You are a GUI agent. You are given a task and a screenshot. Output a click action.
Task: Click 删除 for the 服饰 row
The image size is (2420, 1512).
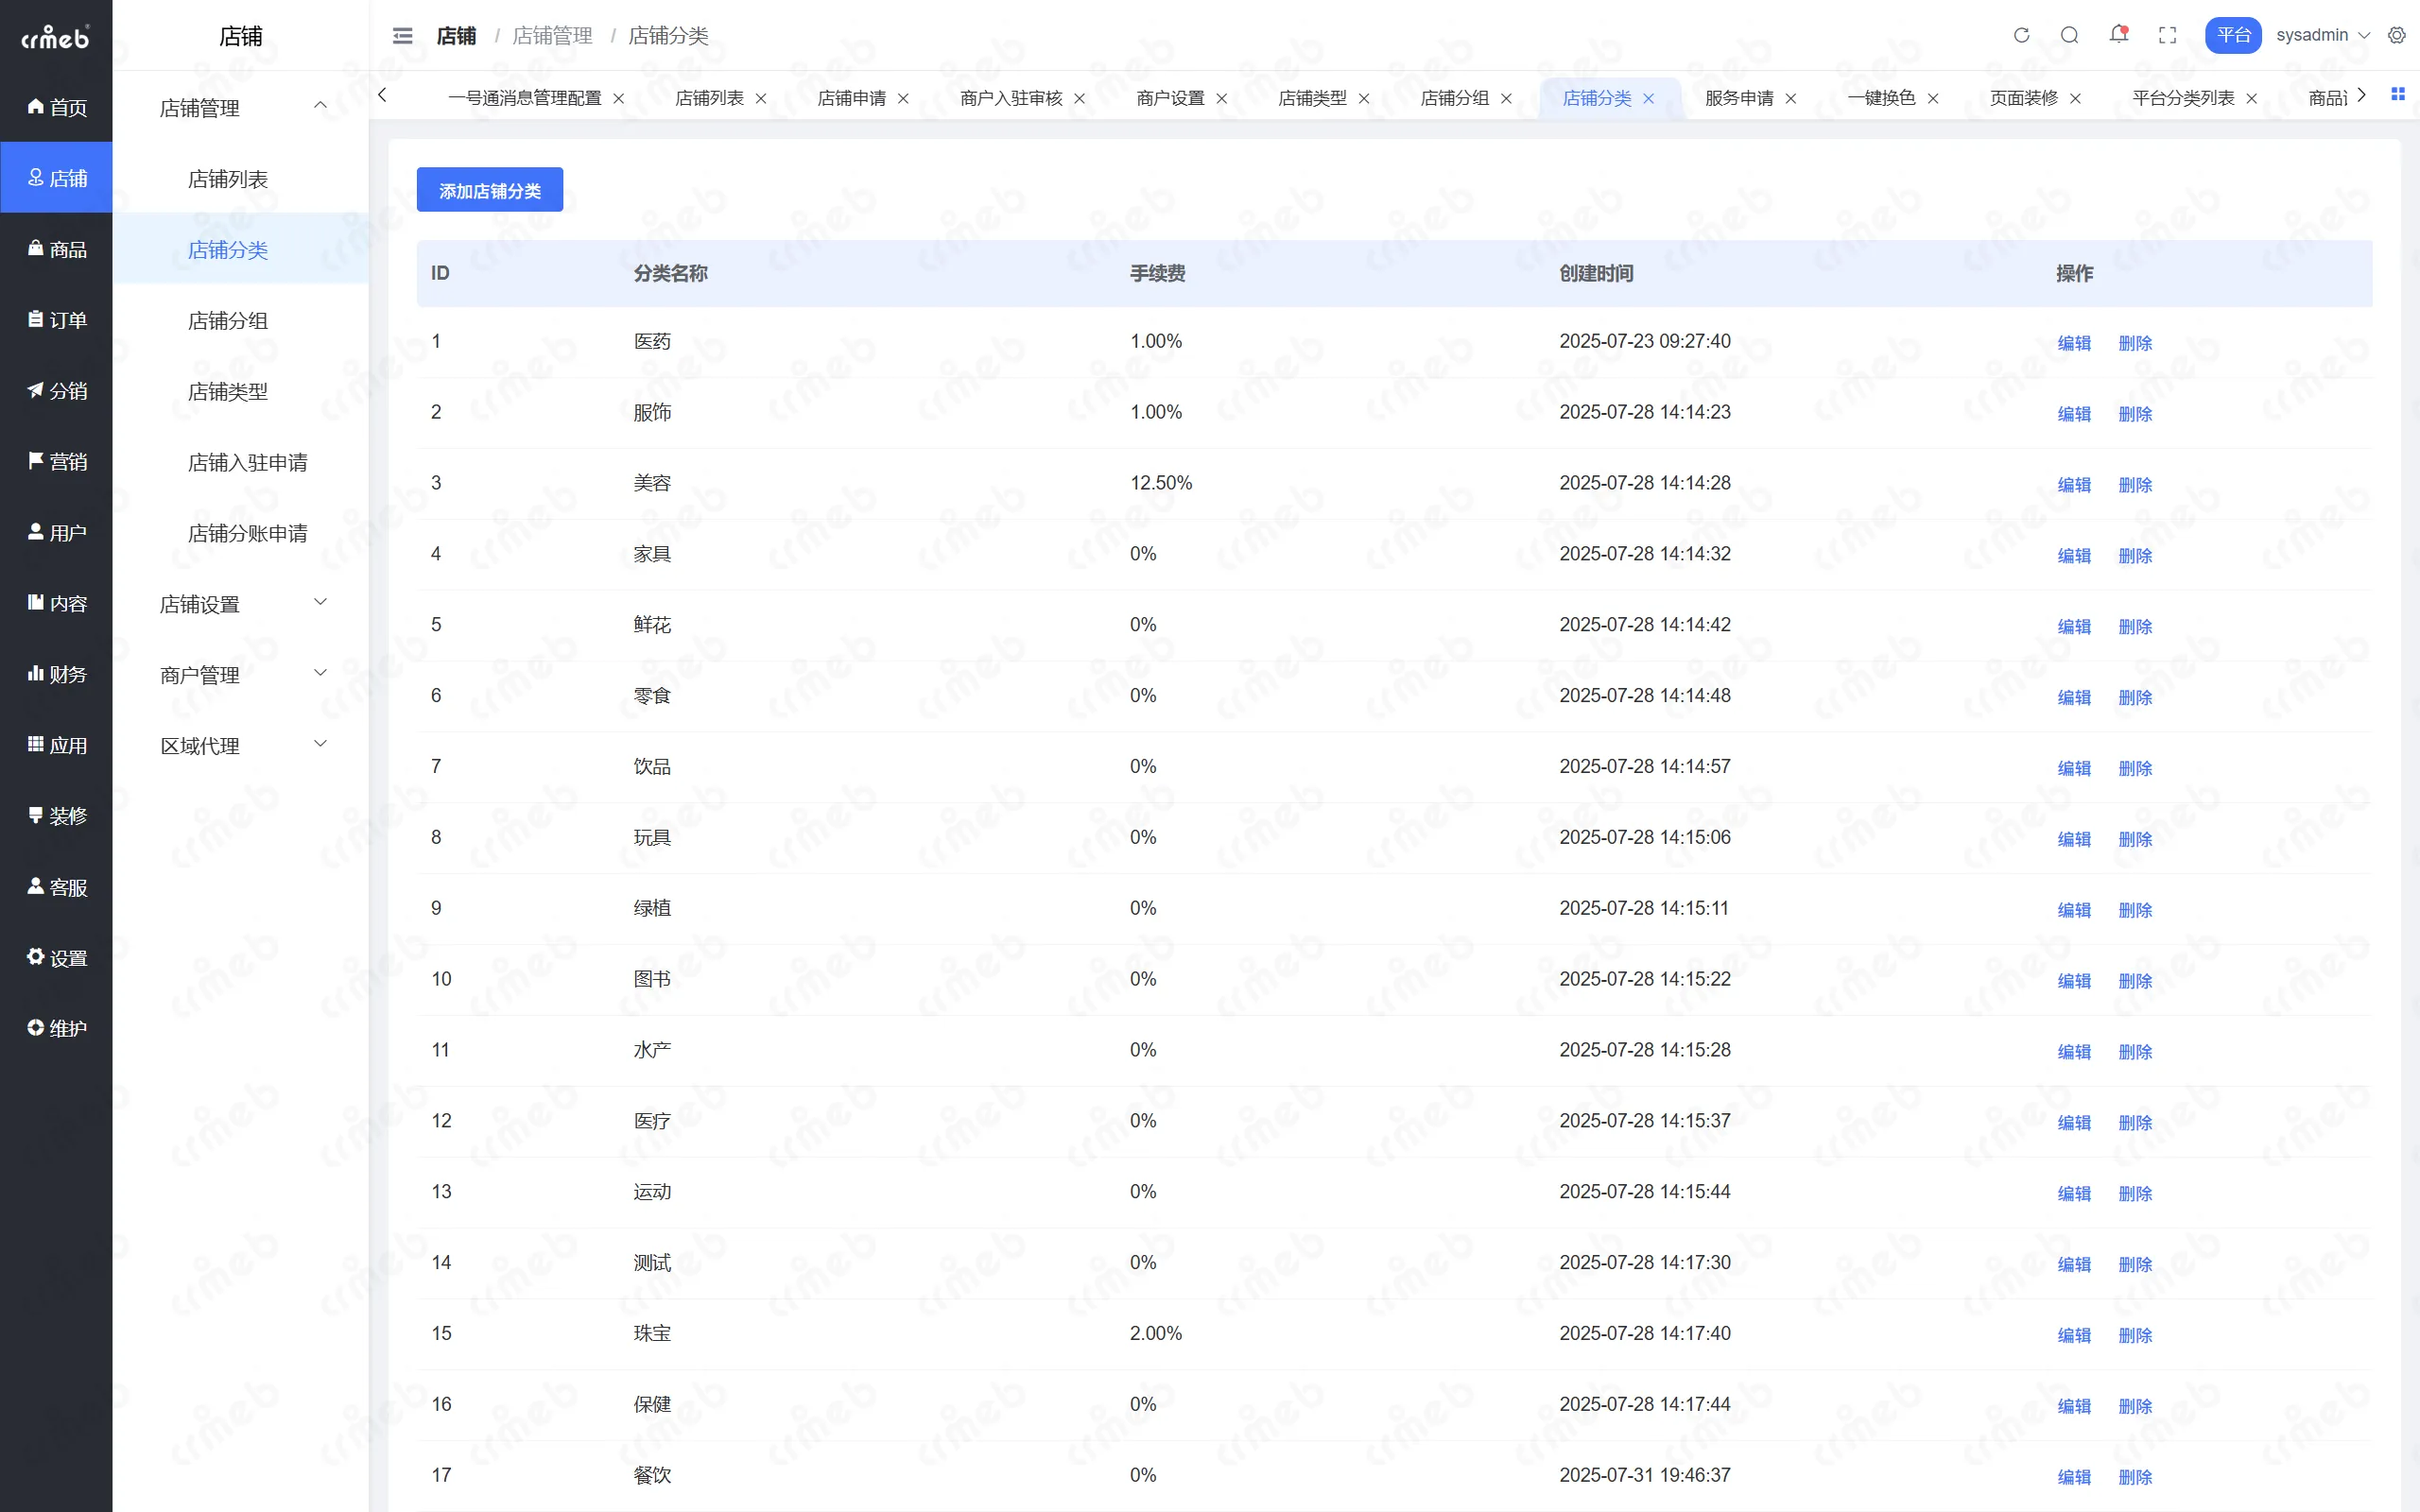(2135, 414)
